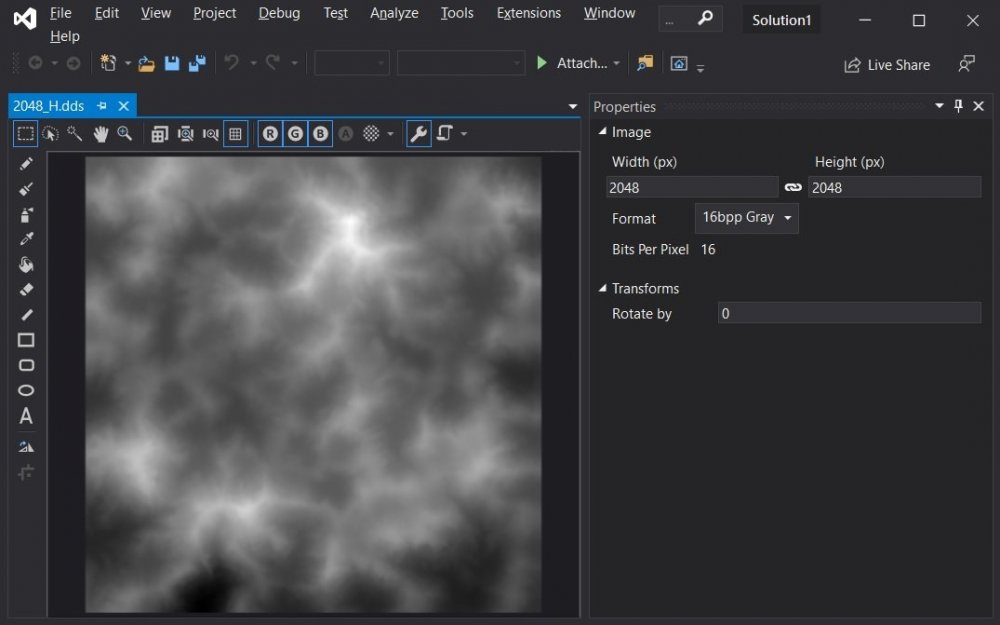Toggle the Green channel button
The image size is (1000, 625).
pos(295,134)
